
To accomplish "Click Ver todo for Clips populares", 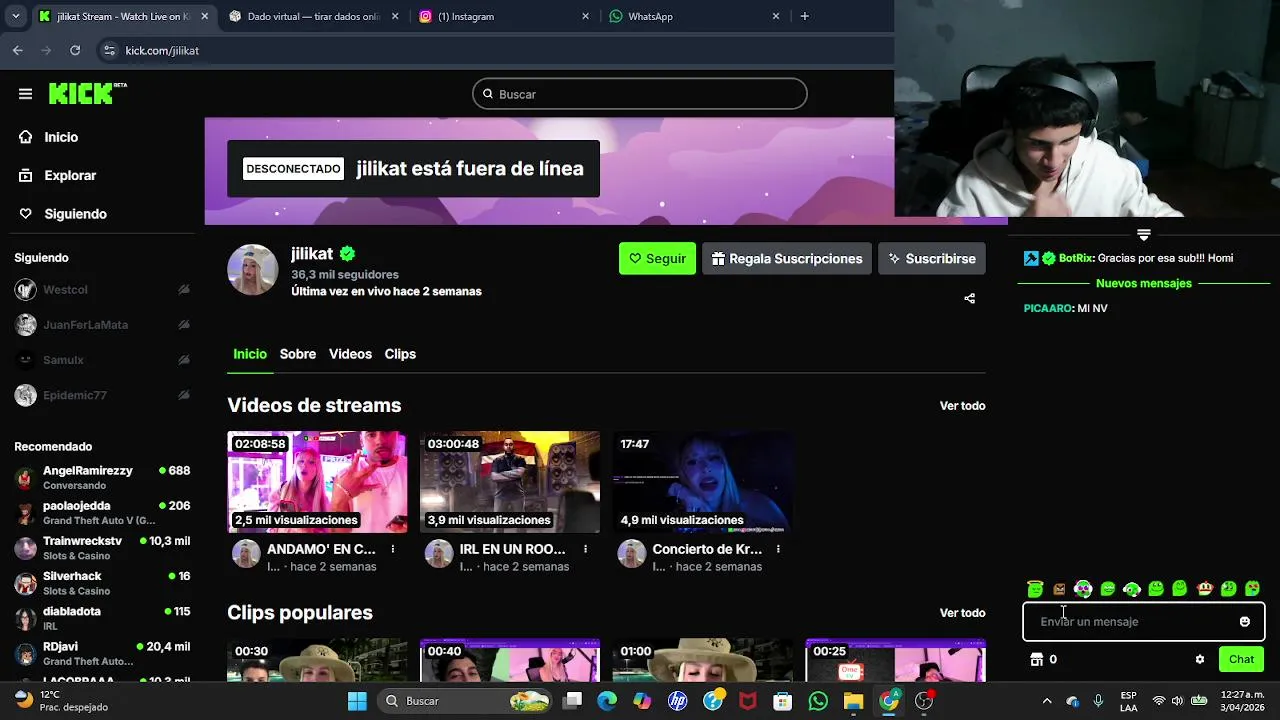I will pos(962,613).
